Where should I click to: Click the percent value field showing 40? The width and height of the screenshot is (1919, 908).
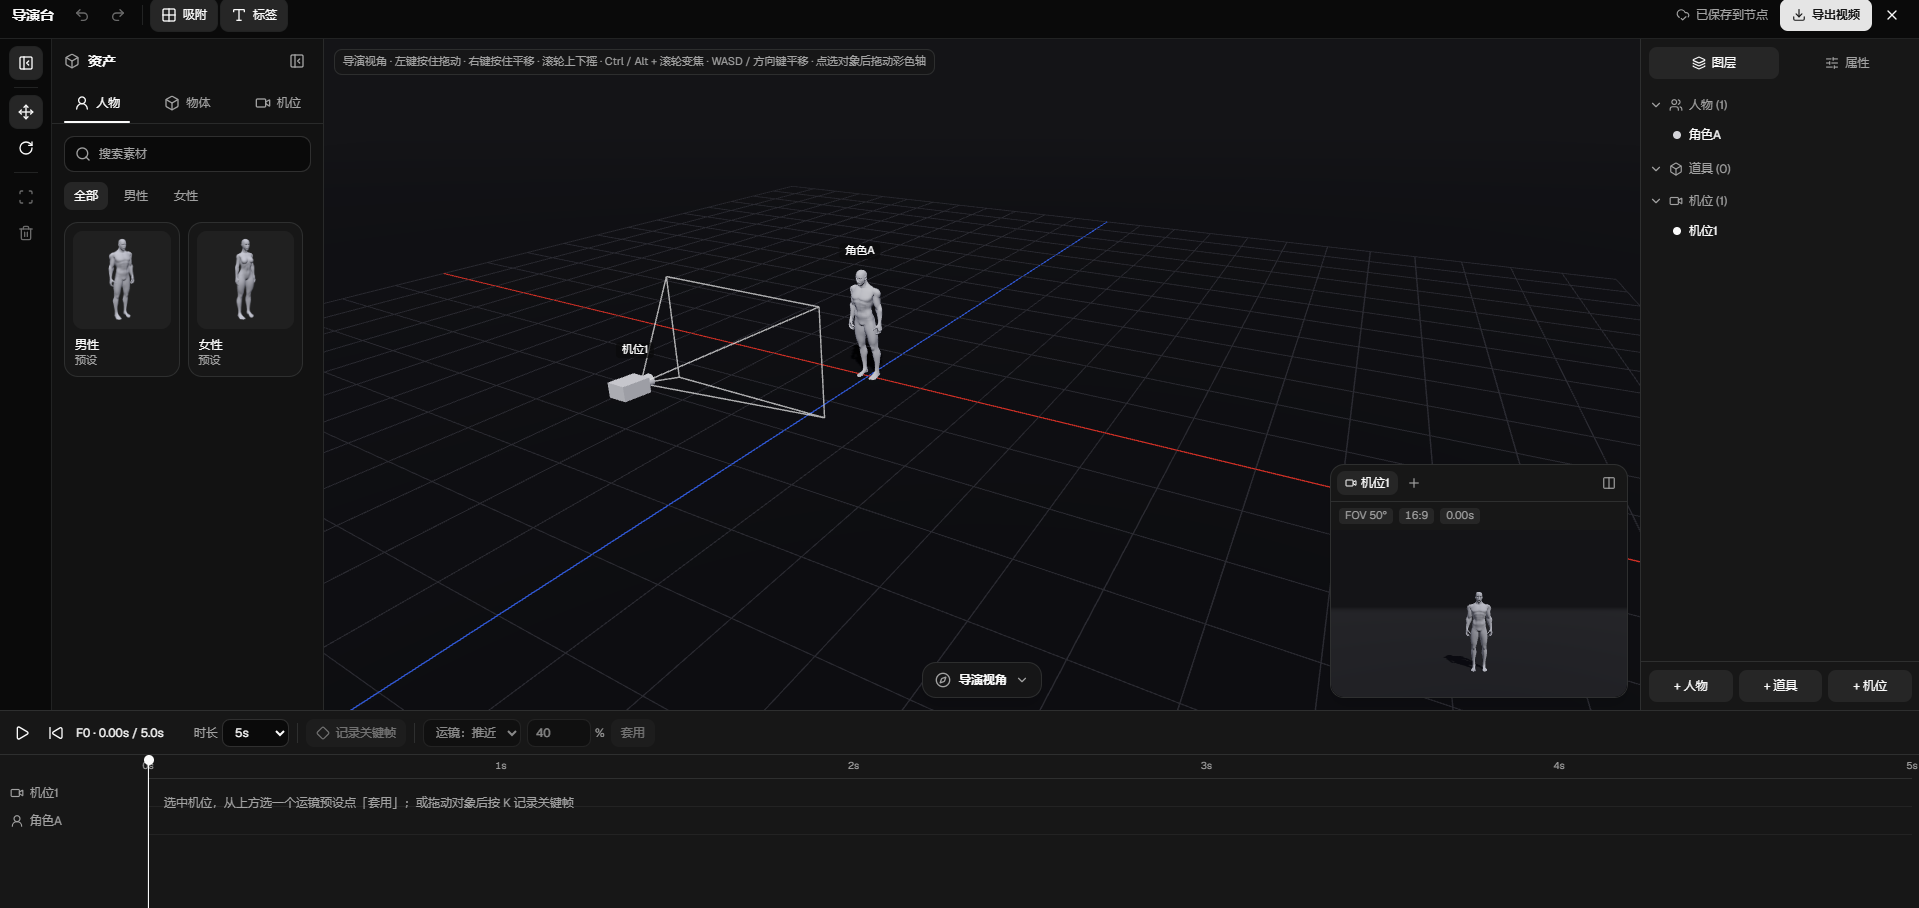(557, 733)
